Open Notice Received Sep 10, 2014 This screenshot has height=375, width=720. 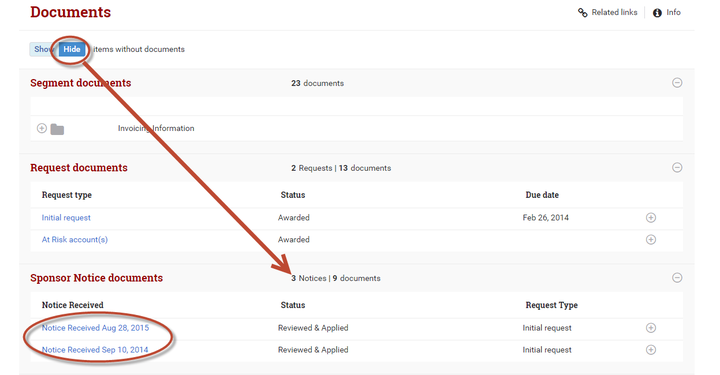(95, 350)
